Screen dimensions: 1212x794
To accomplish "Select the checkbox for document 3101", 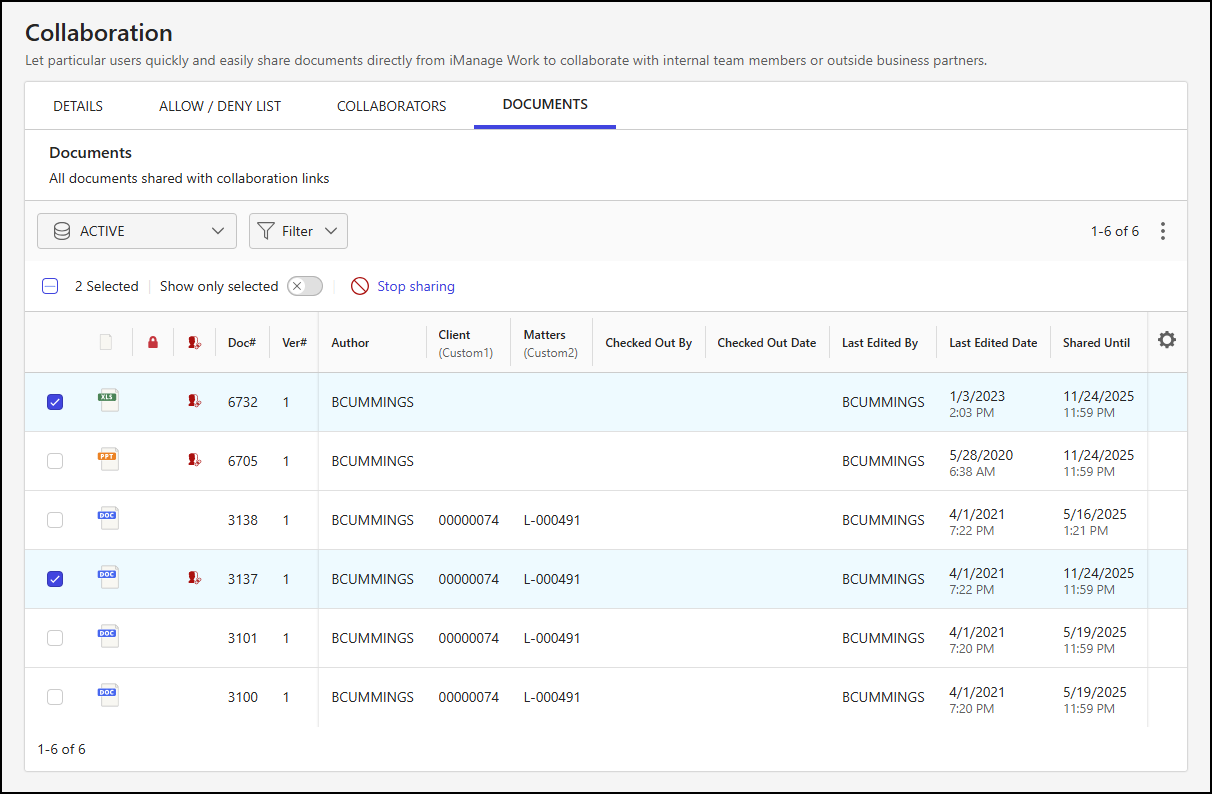I will 55,638.
